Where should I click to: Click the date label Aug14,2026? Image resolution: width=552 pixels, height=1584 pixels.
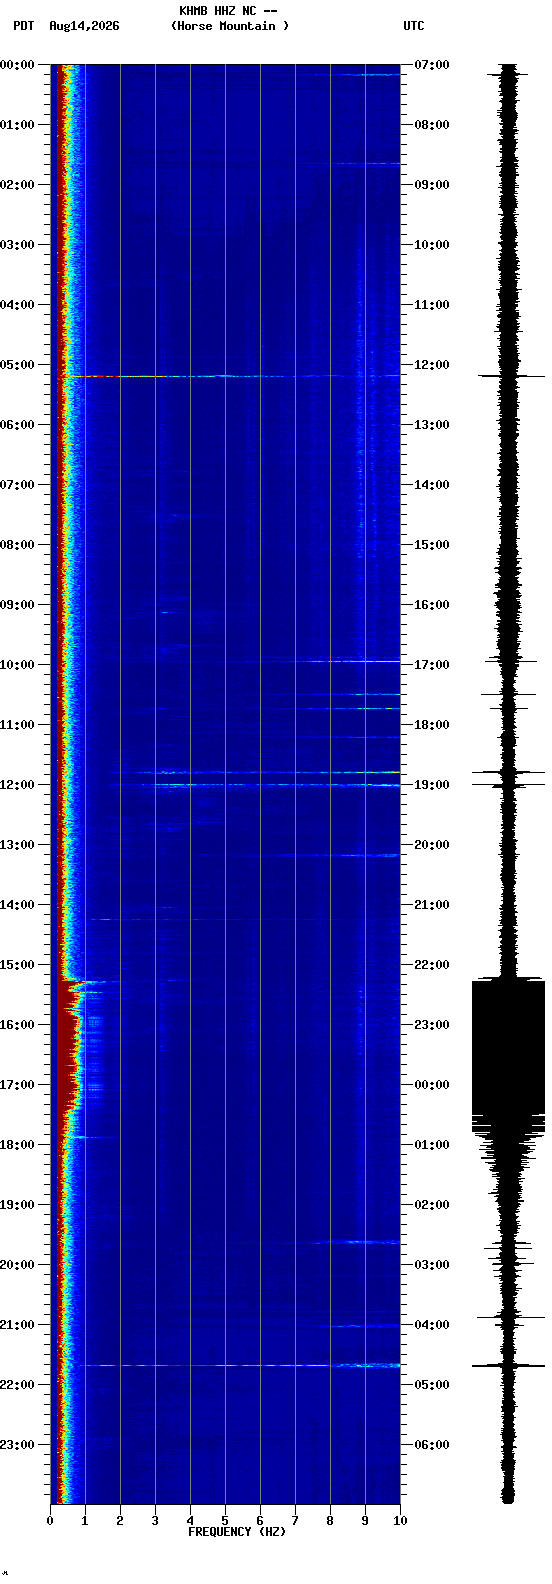(84, 26)
